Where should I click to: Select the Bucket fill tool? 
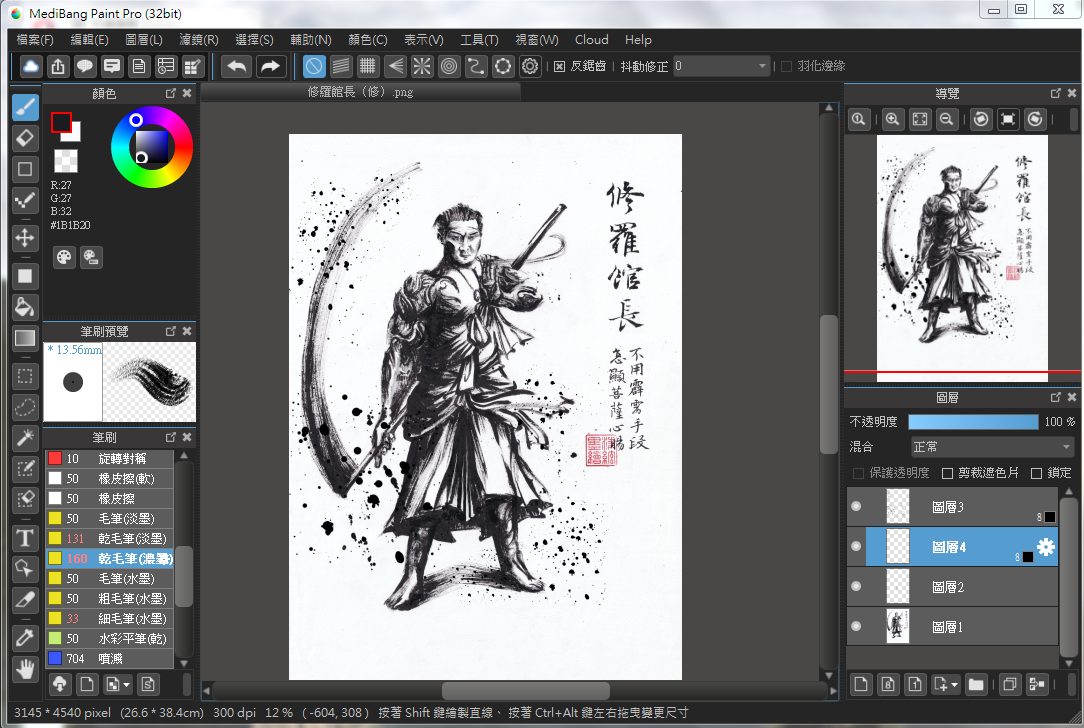25,306
